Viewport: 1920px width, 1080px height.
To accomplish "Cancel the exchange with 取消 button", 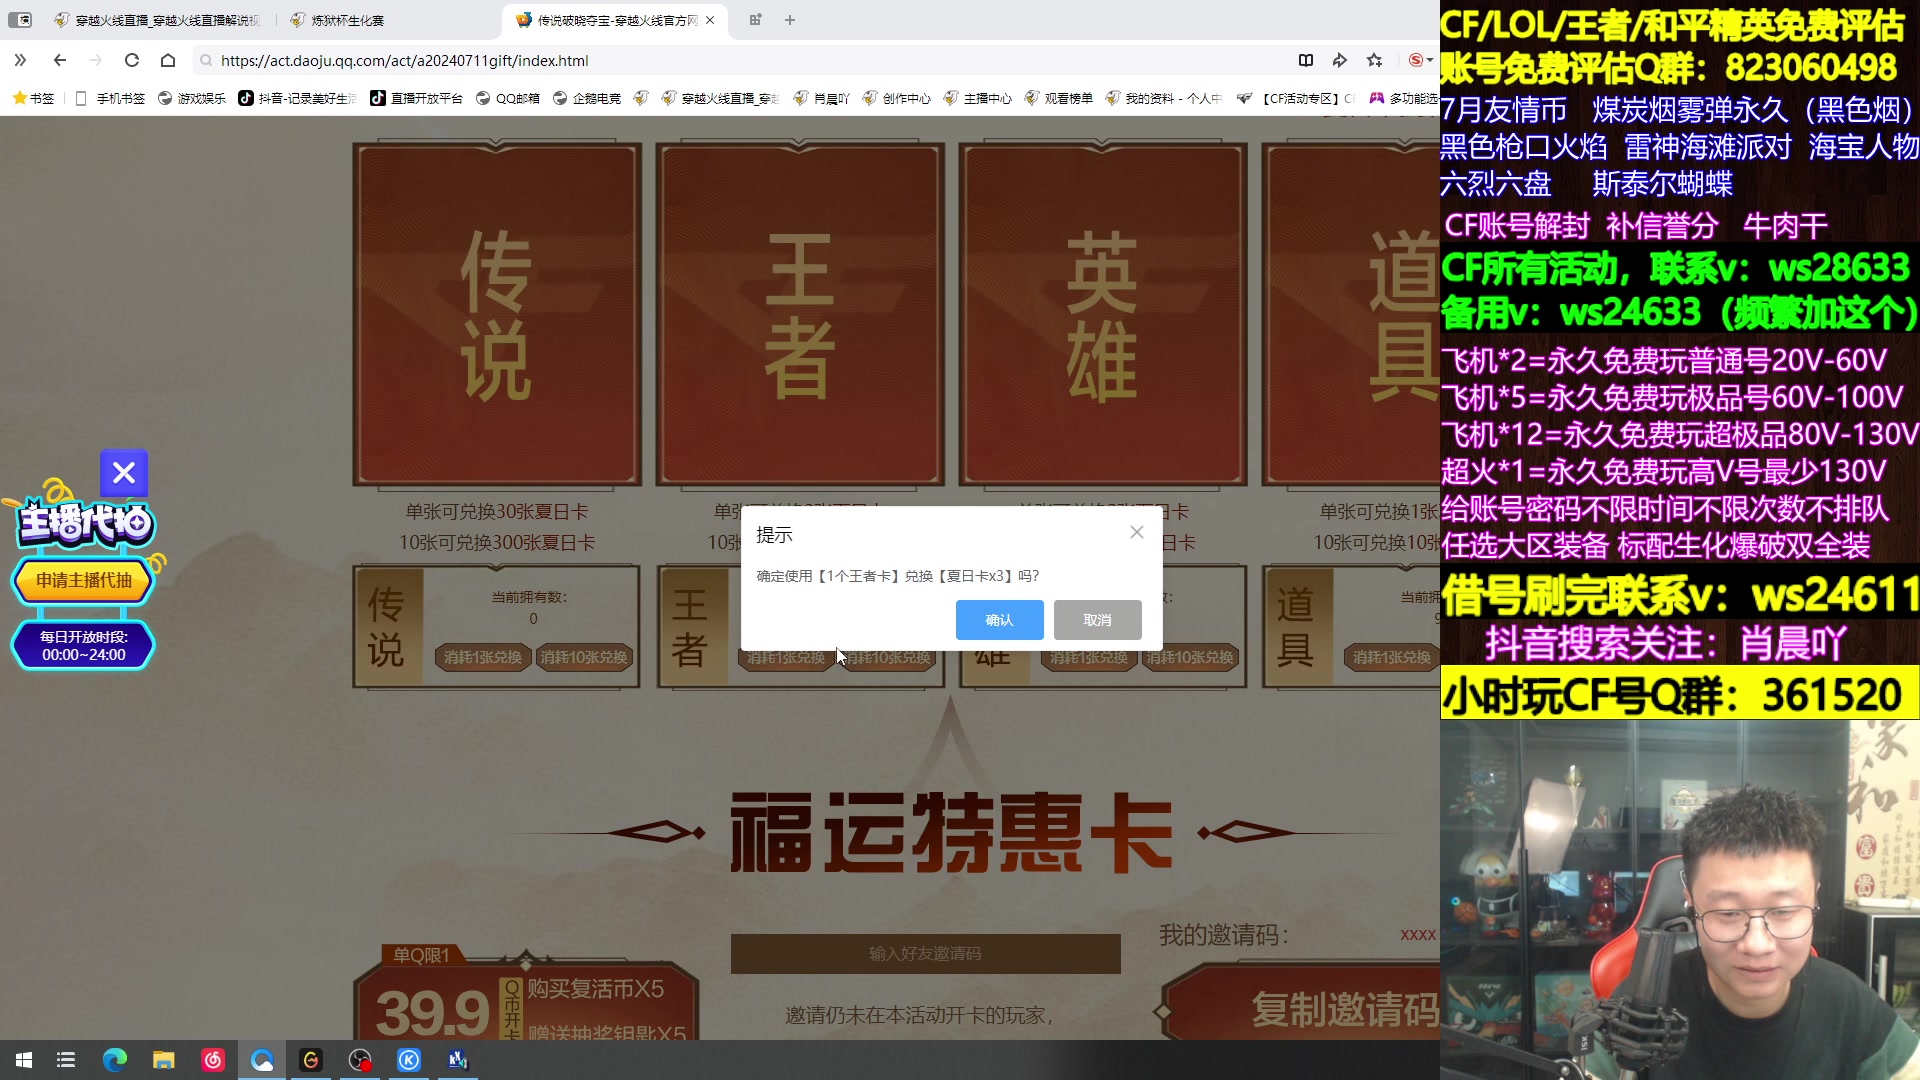I will [1097, 620].
